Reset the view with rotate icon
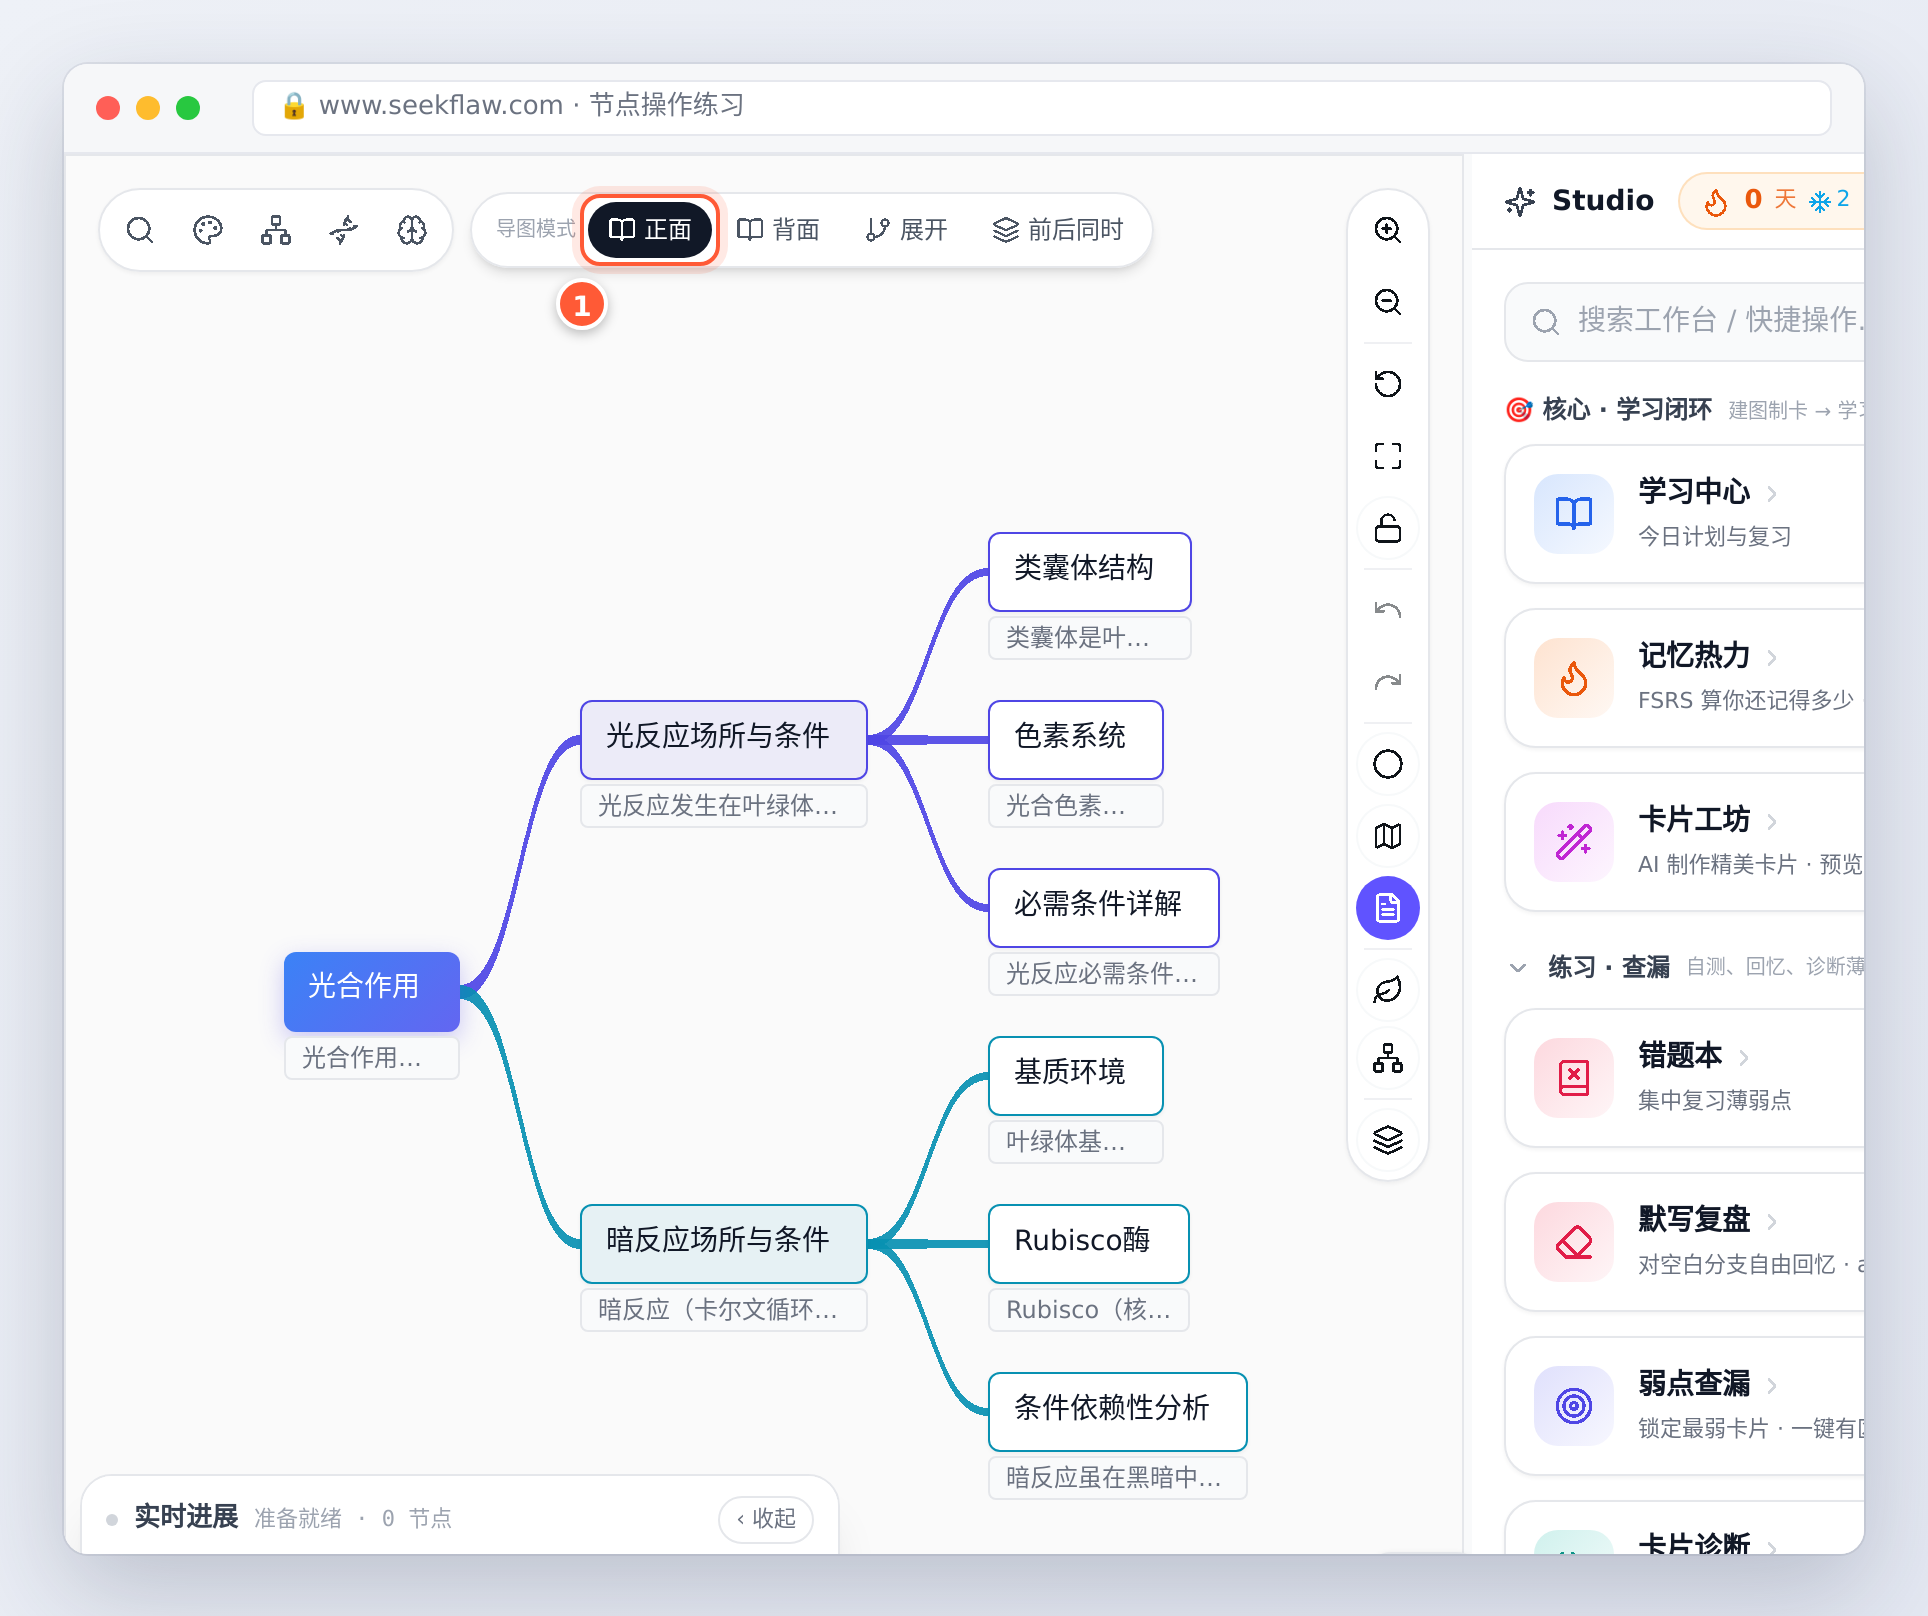Screen dimensions: 1928x1616 pyautogui.click(x=1388, y=384)
